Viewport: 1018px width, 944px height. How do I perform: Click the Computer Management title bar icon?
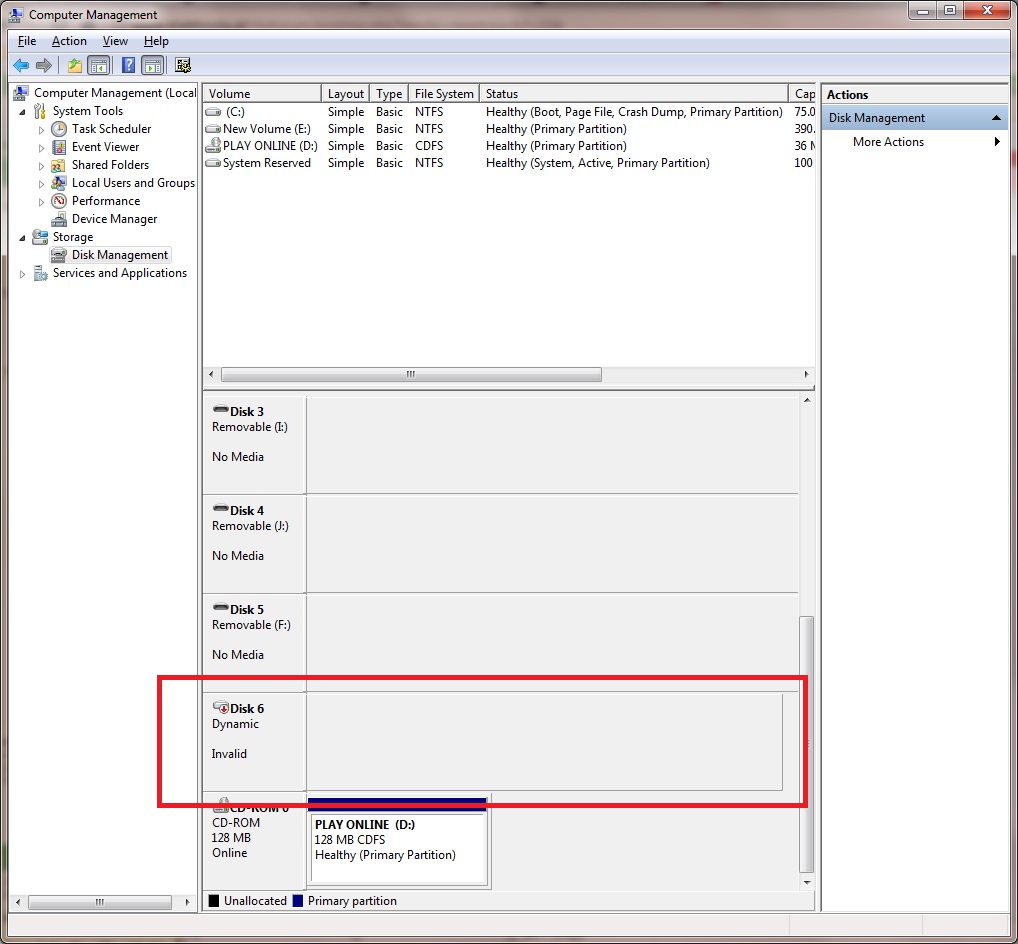tap(16, 14)
